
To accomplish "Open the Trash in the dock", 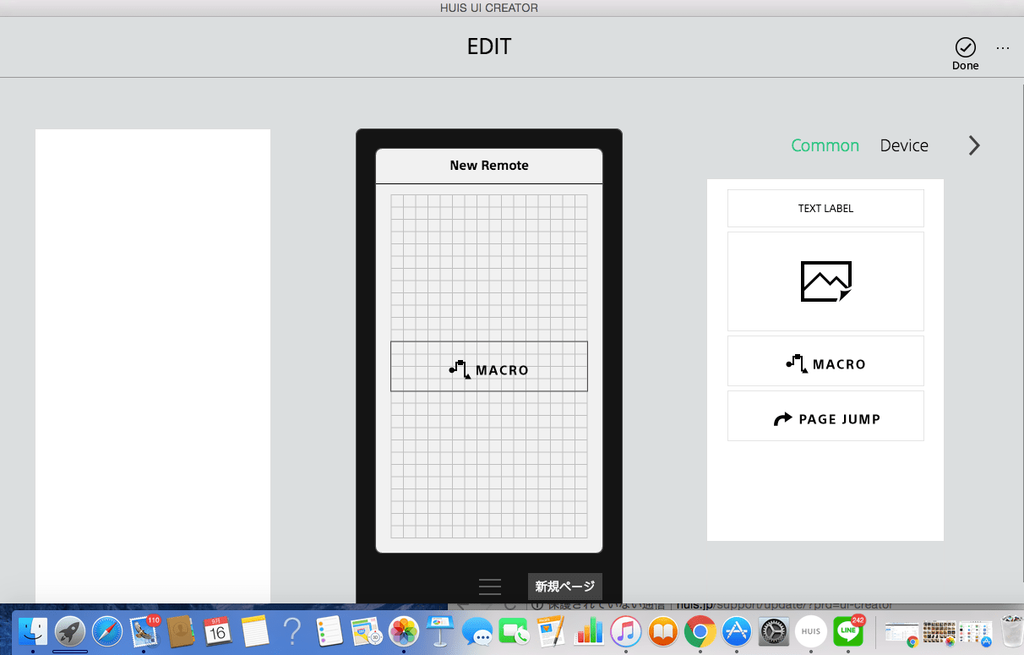I will pyautogui.click(x=1012, y=631).
